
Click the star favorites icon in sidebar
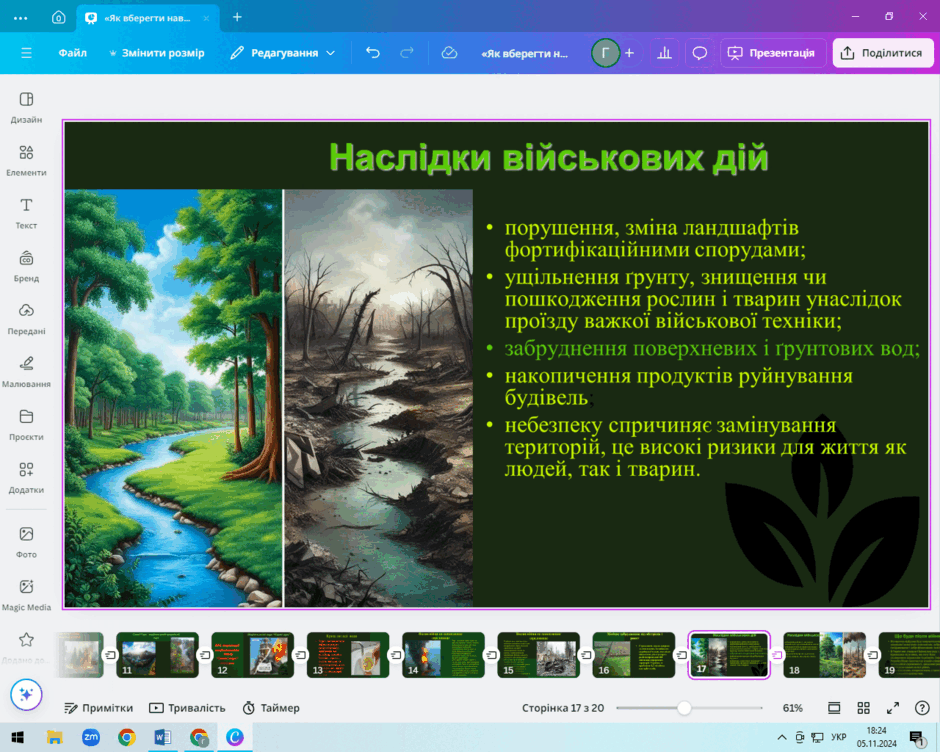26,640
